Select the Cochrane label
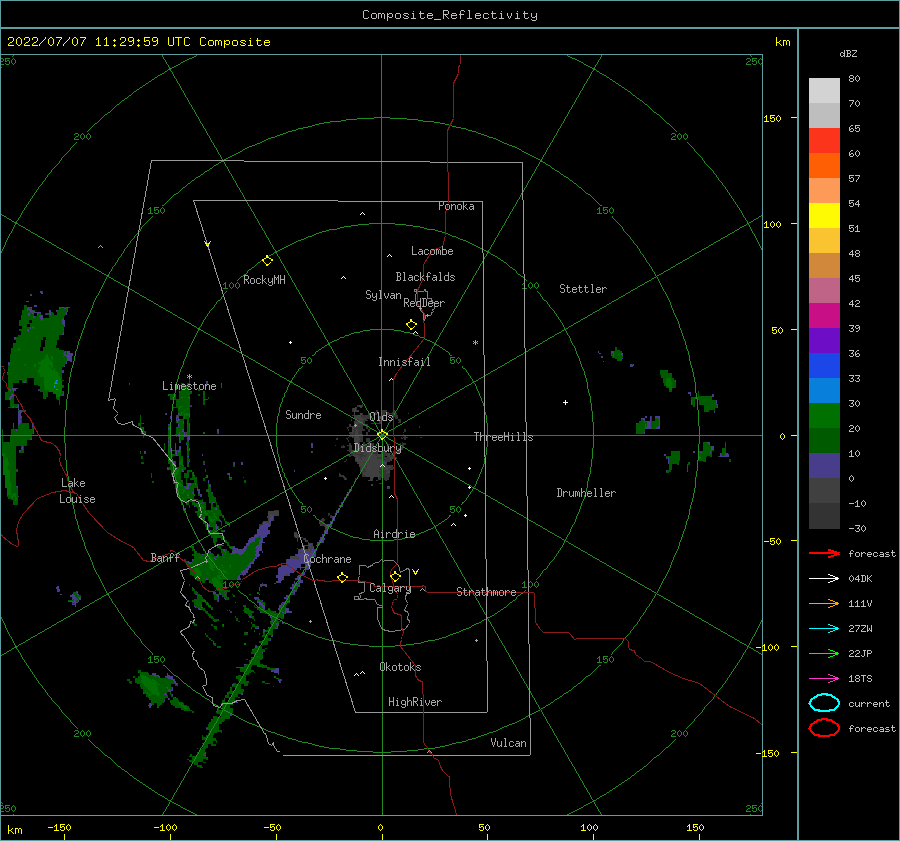900x841 pixels. [x=327, y=559]
